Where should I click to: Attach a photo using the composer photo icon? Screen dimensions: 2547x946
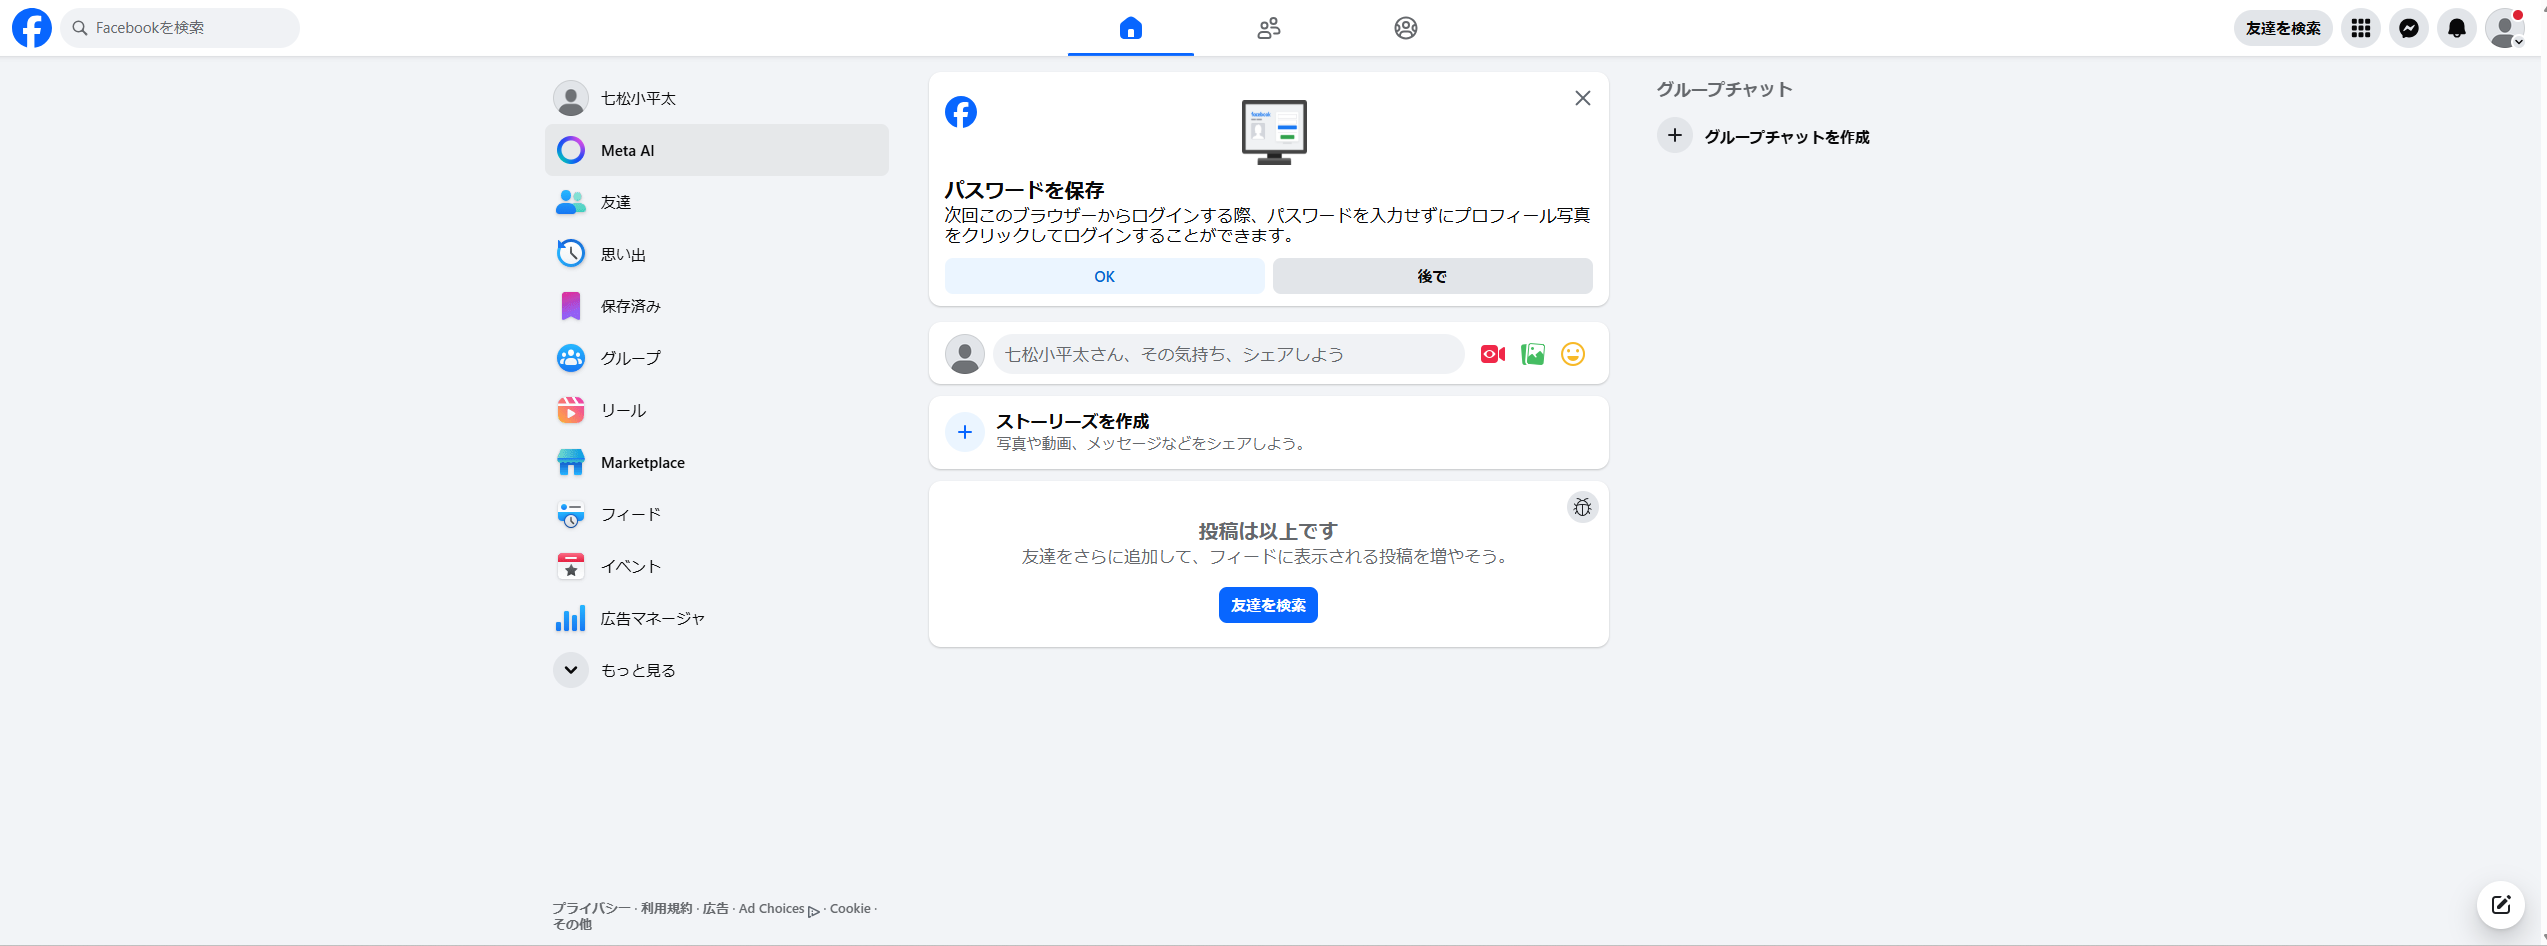[x=1532, y=353]
